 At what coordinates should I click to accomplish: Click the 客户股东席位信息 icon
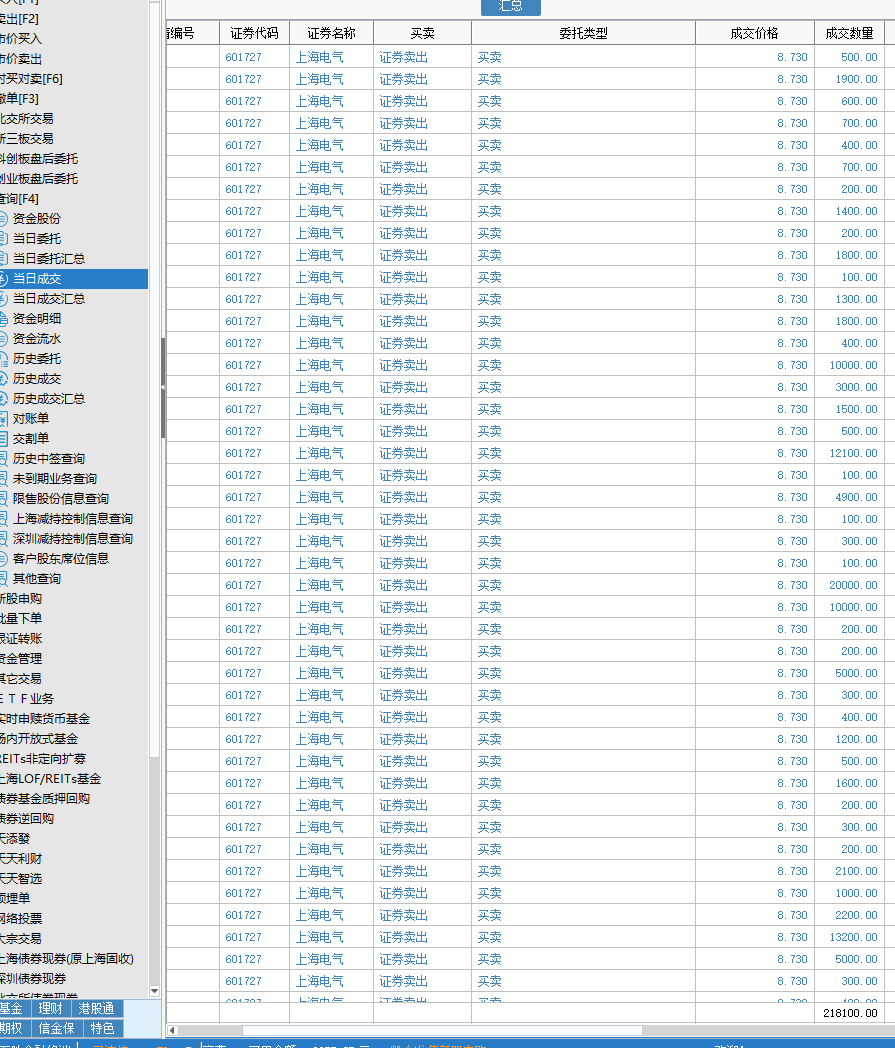click(3, 559)
